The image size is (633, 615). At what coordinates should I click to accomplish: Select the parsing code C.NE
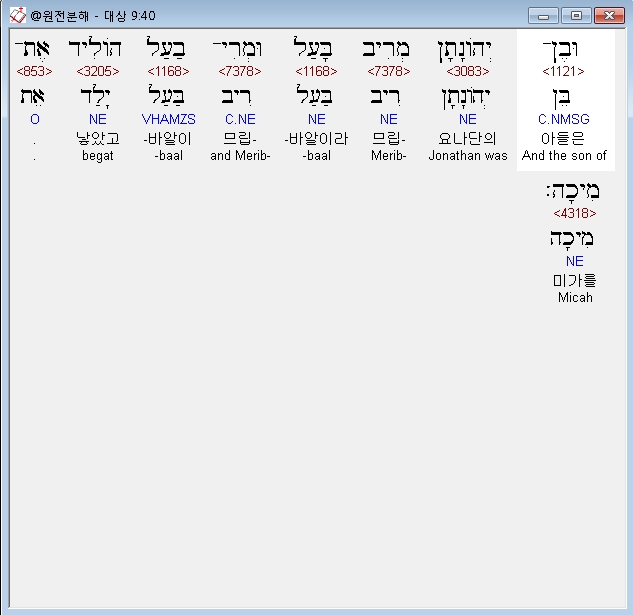(240, 119)
